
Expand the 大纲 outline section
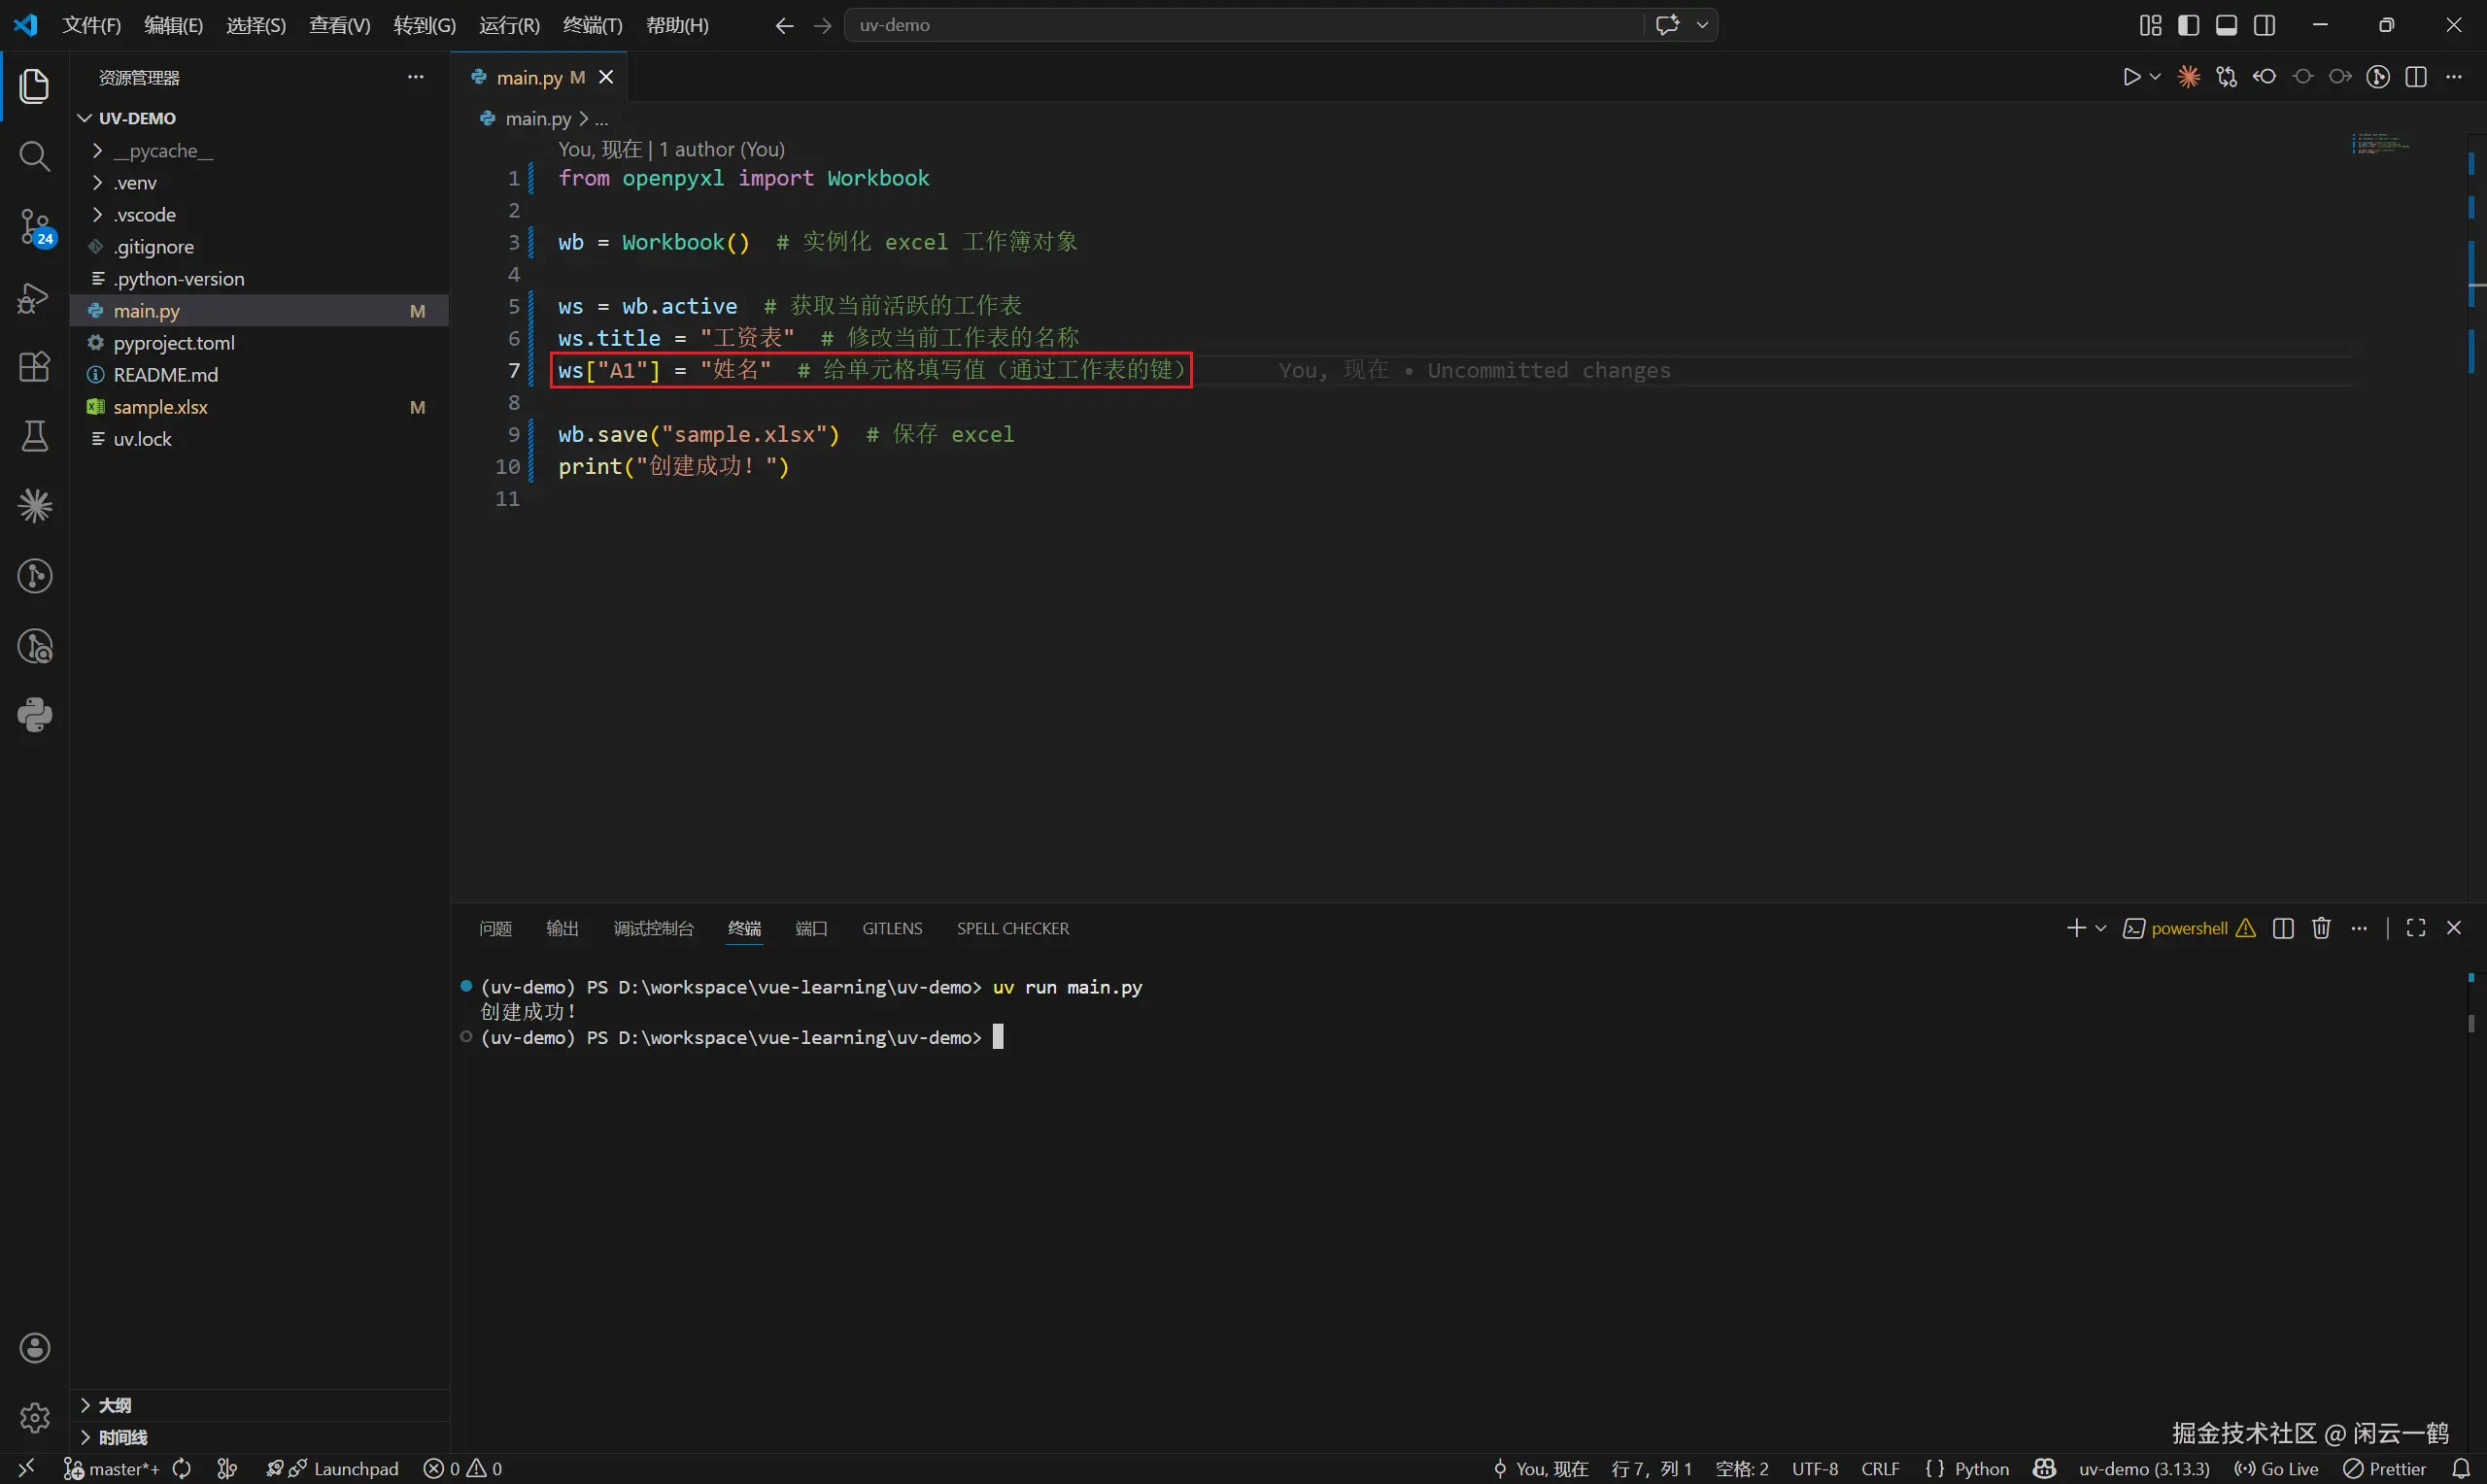coord(114,1405)
